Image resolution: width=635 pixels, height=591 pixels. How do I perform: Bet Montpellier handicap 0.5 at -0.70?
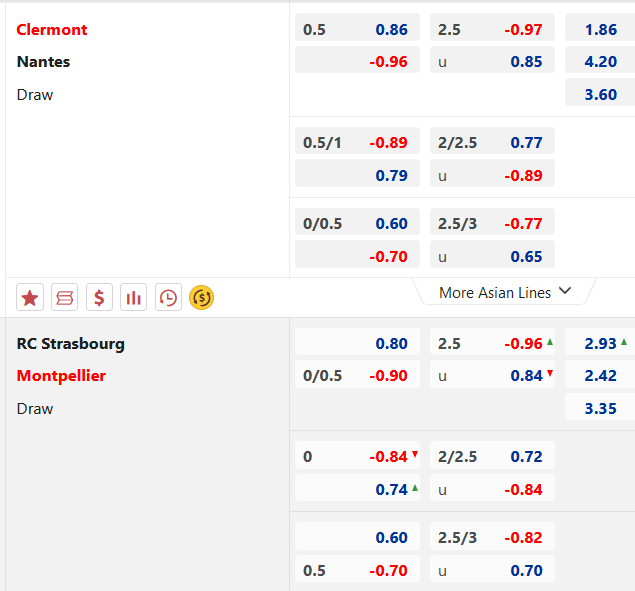click(357, 569)
